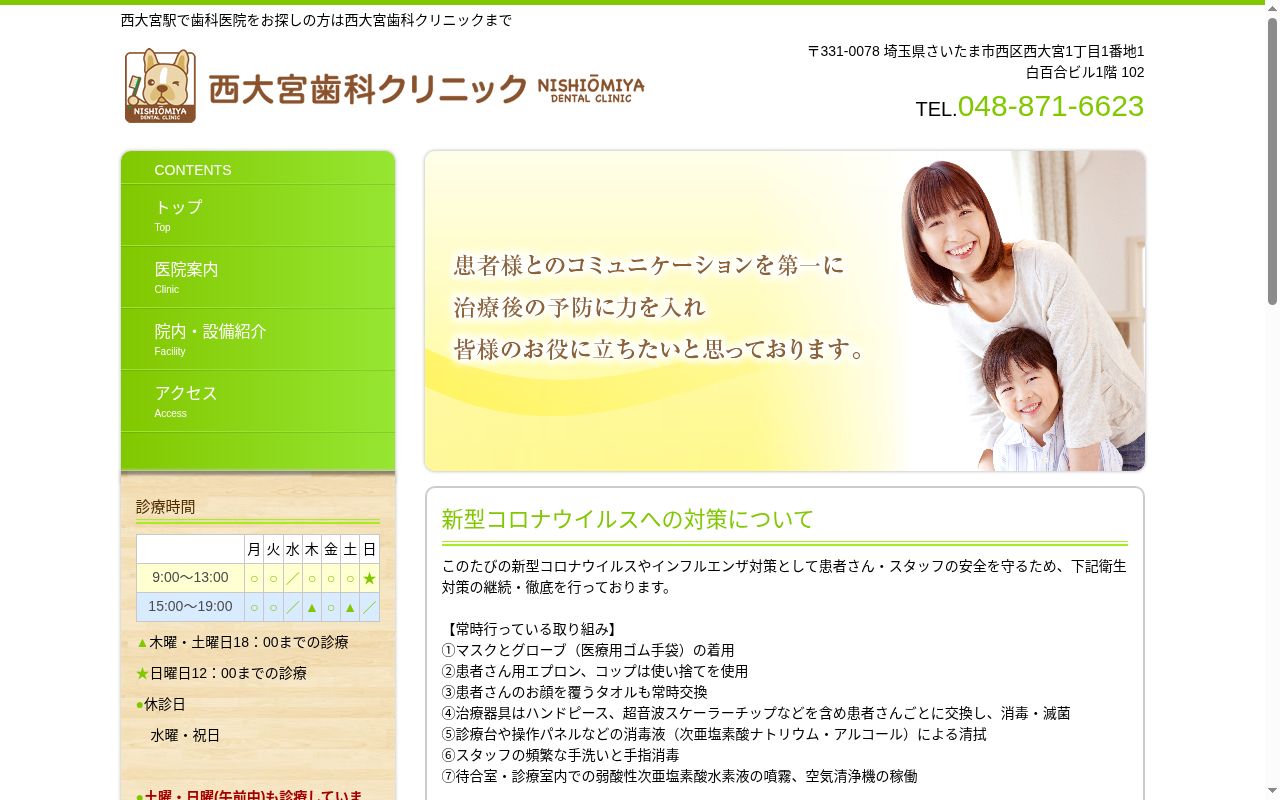Image resolution: width=1280 pixels, height=800 pixels.
Task: Click the star mark in the Sunday morning cell
Action: [x=369, y=578]
